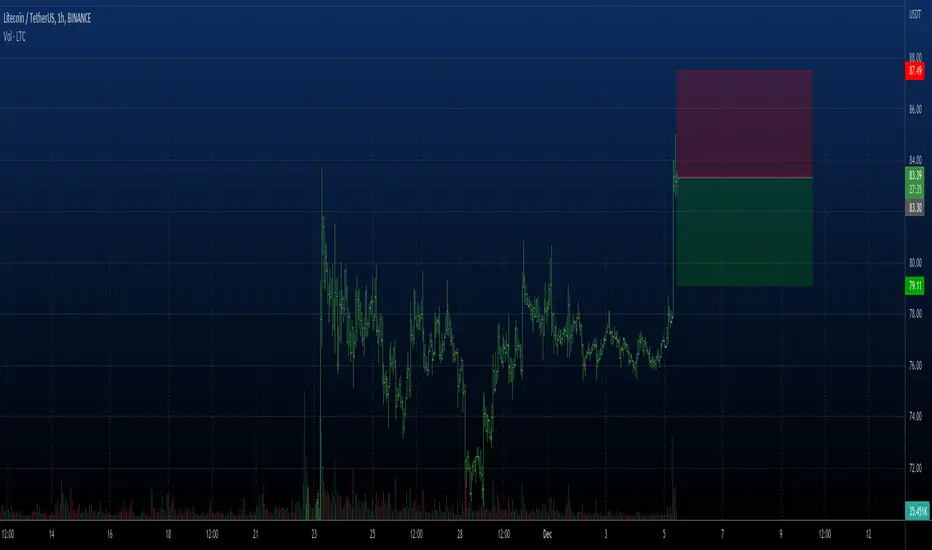Click the 88.00 price axis label
Image resolution: width=932 pixels, height=550 pixels.
coord(915,57)
